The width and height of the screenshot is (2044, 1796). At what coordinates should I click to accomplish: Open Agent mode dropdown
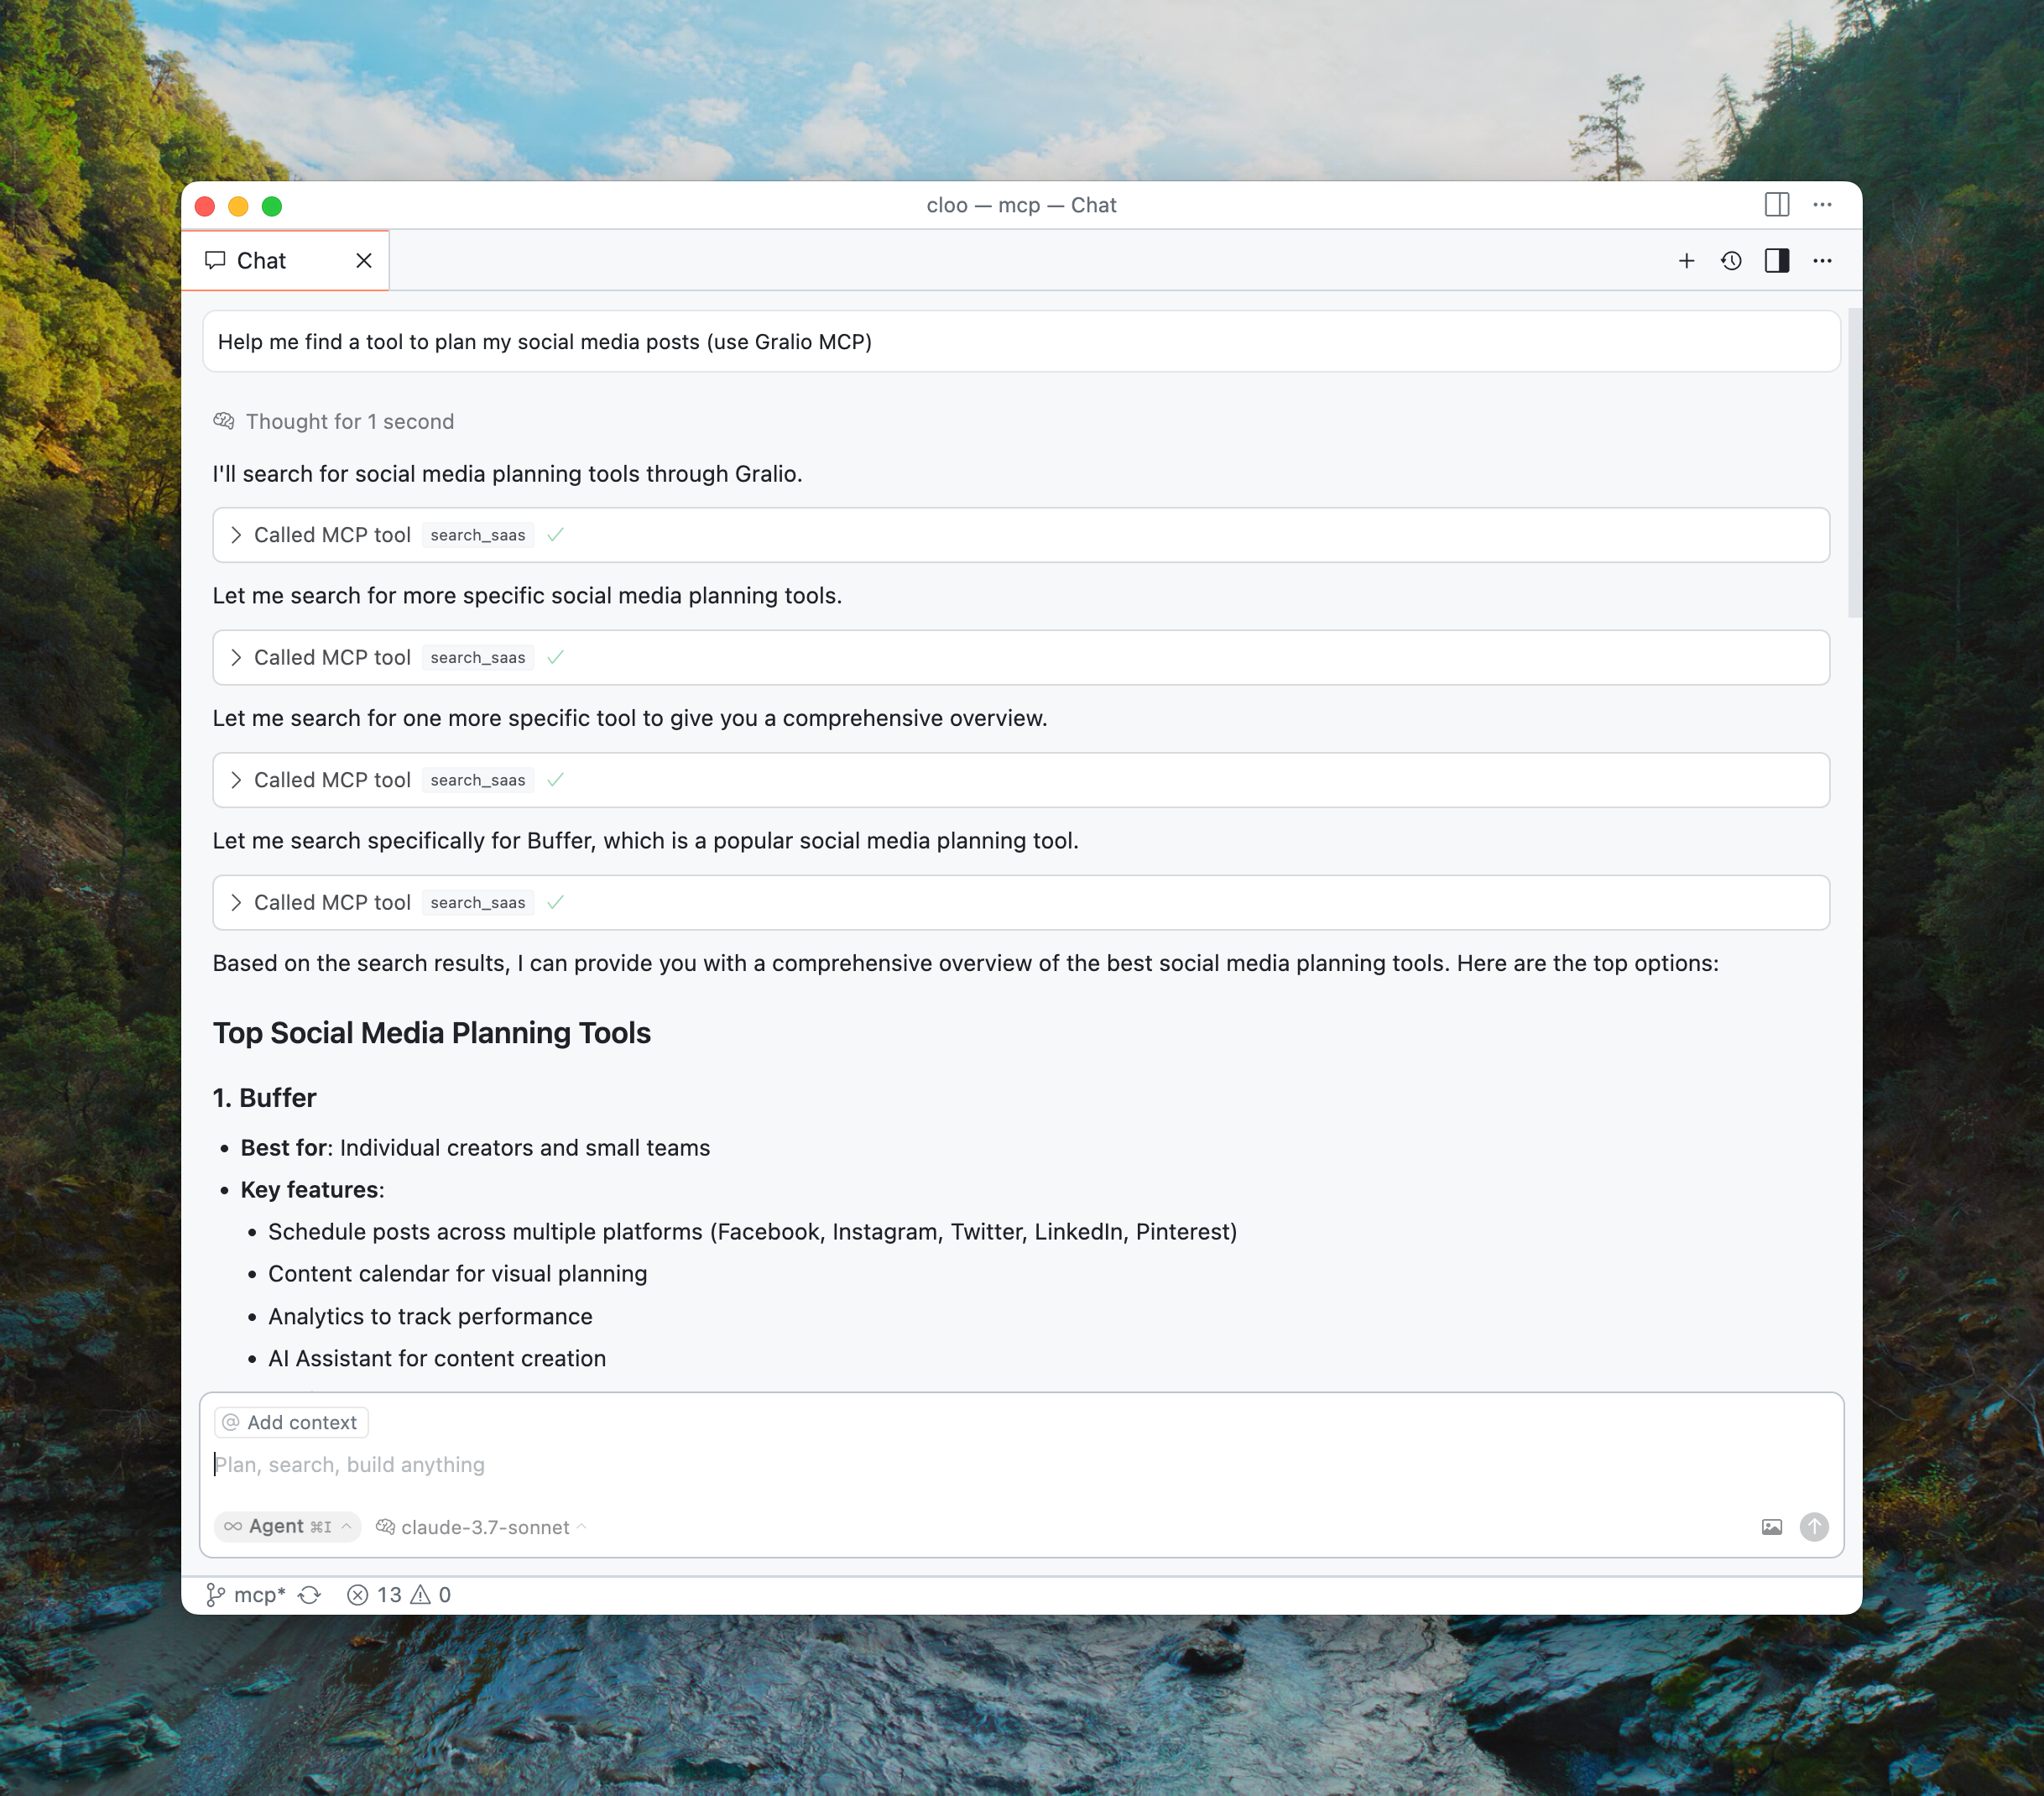288,1526
